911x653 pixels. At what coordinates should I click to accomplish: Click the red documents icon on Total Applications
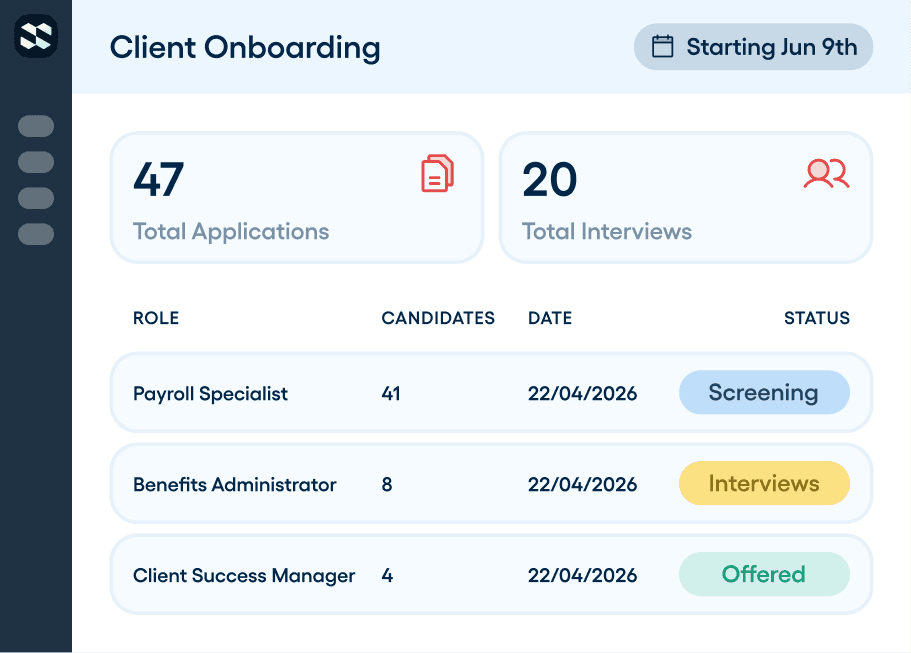(x=437, y=173)
